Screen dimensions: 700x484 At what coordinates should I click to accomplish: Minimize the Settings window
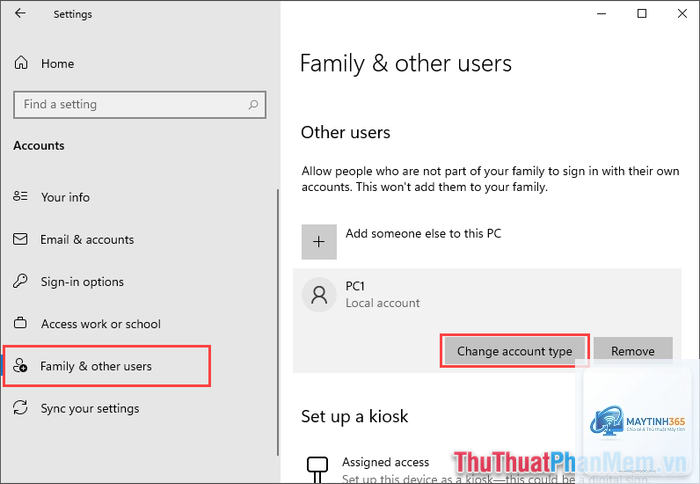pos(601,13)
